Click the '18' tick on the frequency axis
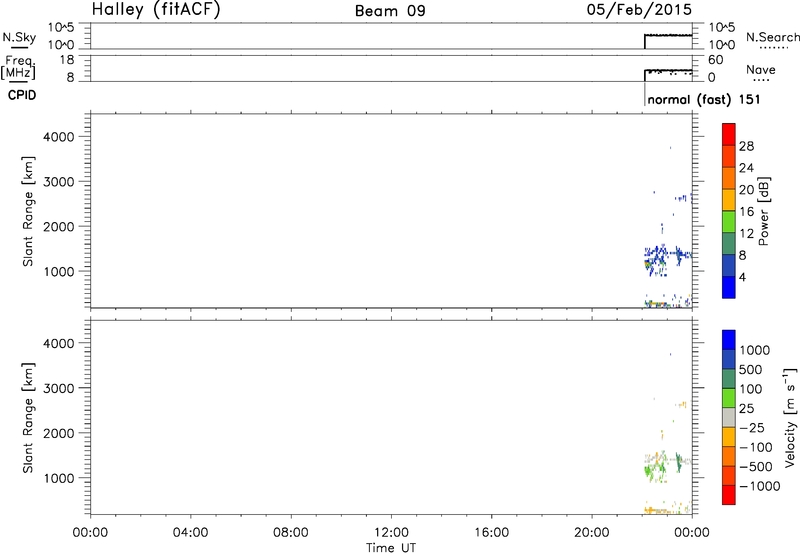The height and width of the screenshot is (554, 800). coord(67,60)
